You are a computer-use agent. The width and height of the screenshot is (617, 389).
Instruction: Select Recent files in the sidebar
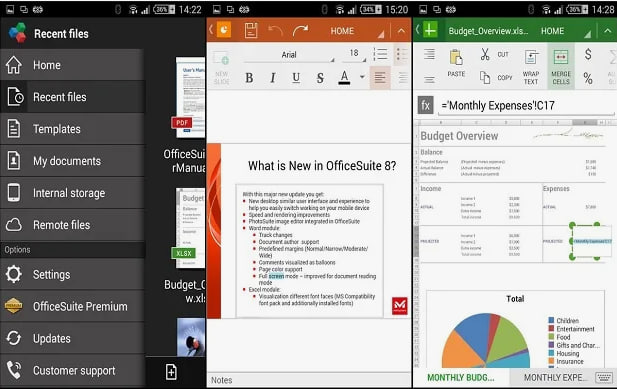[73, 97]
